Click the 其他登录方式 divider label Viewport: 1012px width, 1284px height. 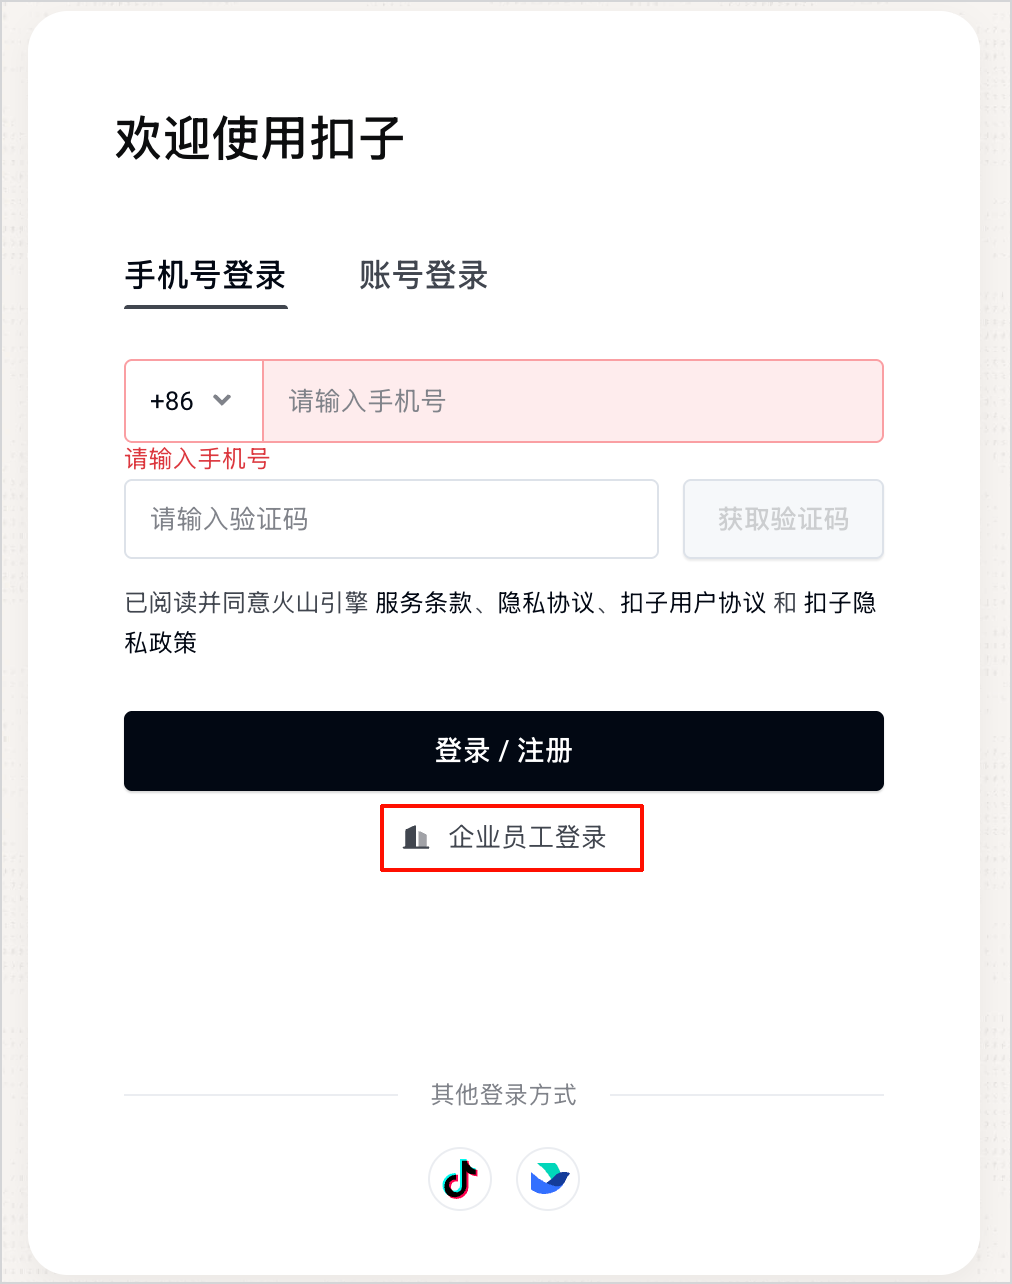504,1095
